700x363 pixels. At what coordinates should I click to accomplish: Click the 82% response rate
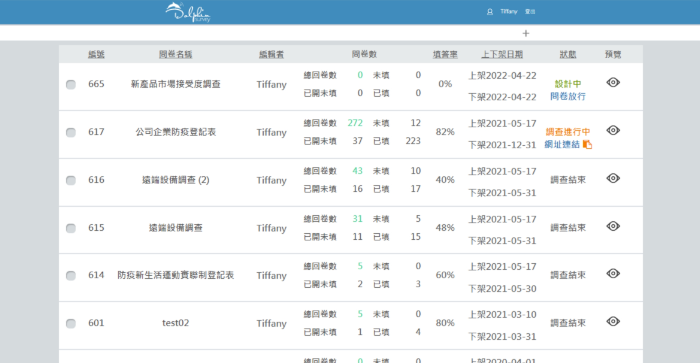click(445, 132)
